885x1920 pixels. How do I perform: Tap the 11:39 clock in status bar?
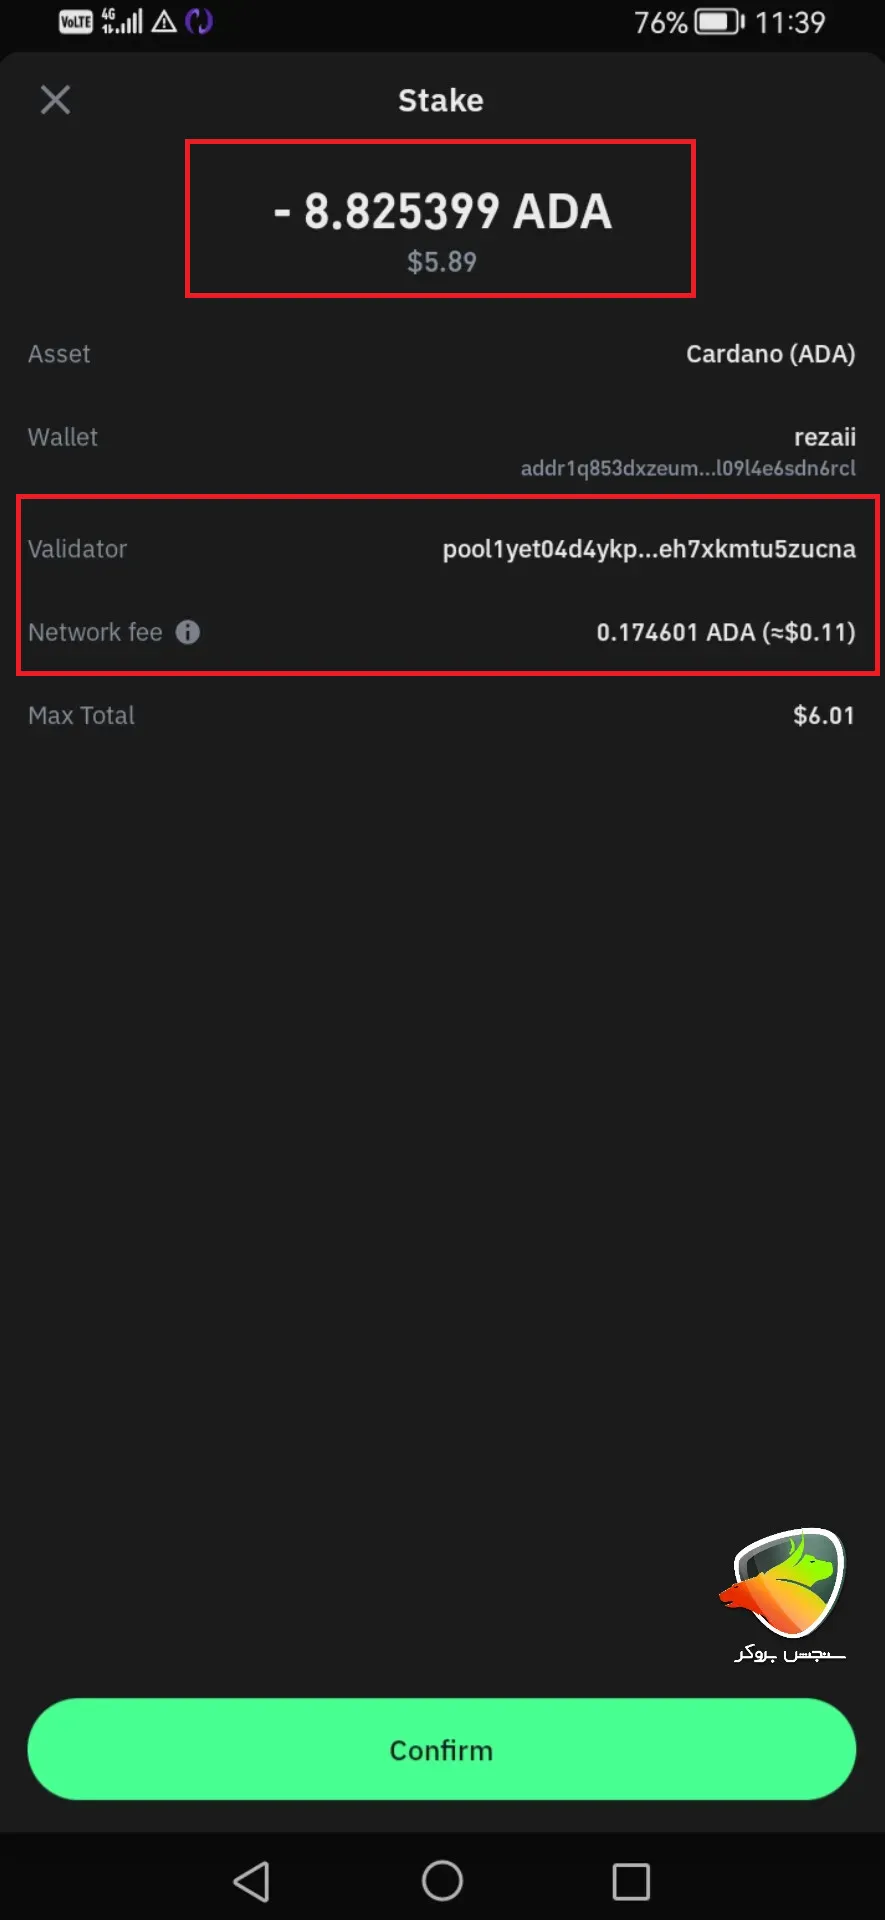pyautogui.click(x=790, y=22)
